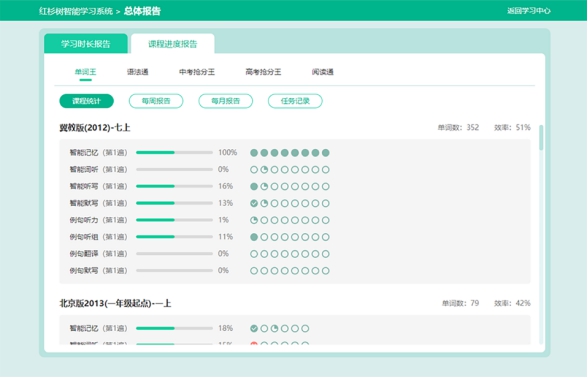Click the 18% value in 北京版 智能记忆 row
The width and height of the screenshot is (588, 378).
point(225,328)
